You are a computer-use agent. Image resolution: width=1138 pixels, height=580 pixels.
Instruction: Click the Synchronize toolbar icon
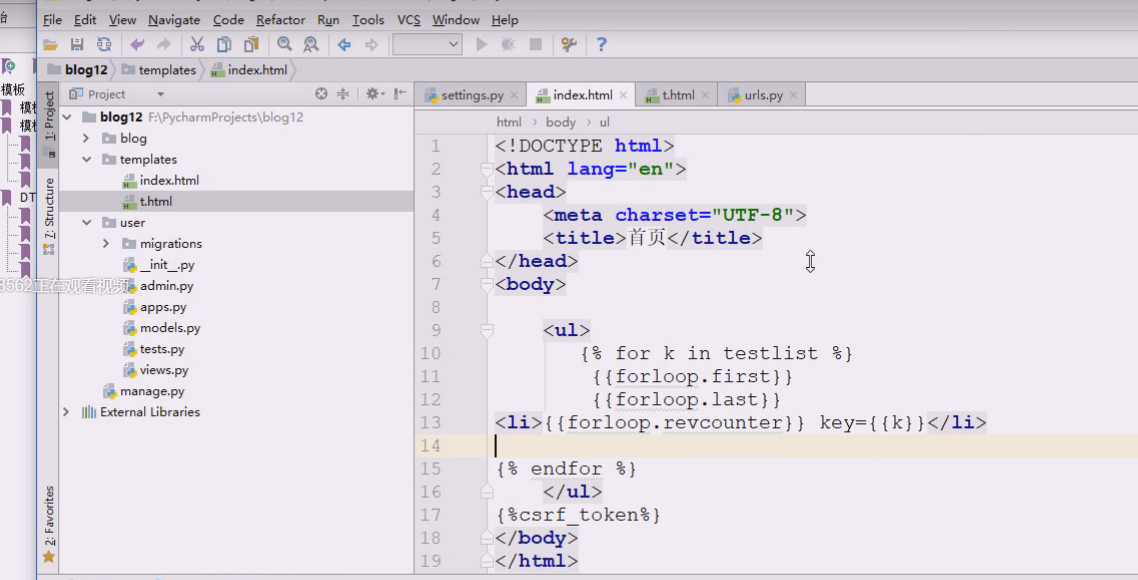click(x=105, y=45)
